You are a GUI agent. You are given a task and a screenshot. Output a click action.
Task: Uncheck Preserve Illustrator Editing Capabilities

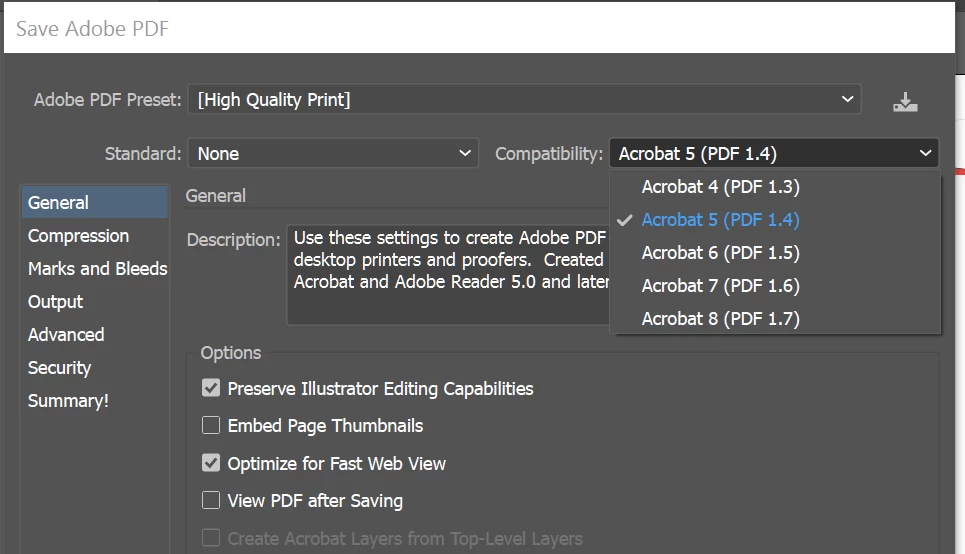click(211, 388)
